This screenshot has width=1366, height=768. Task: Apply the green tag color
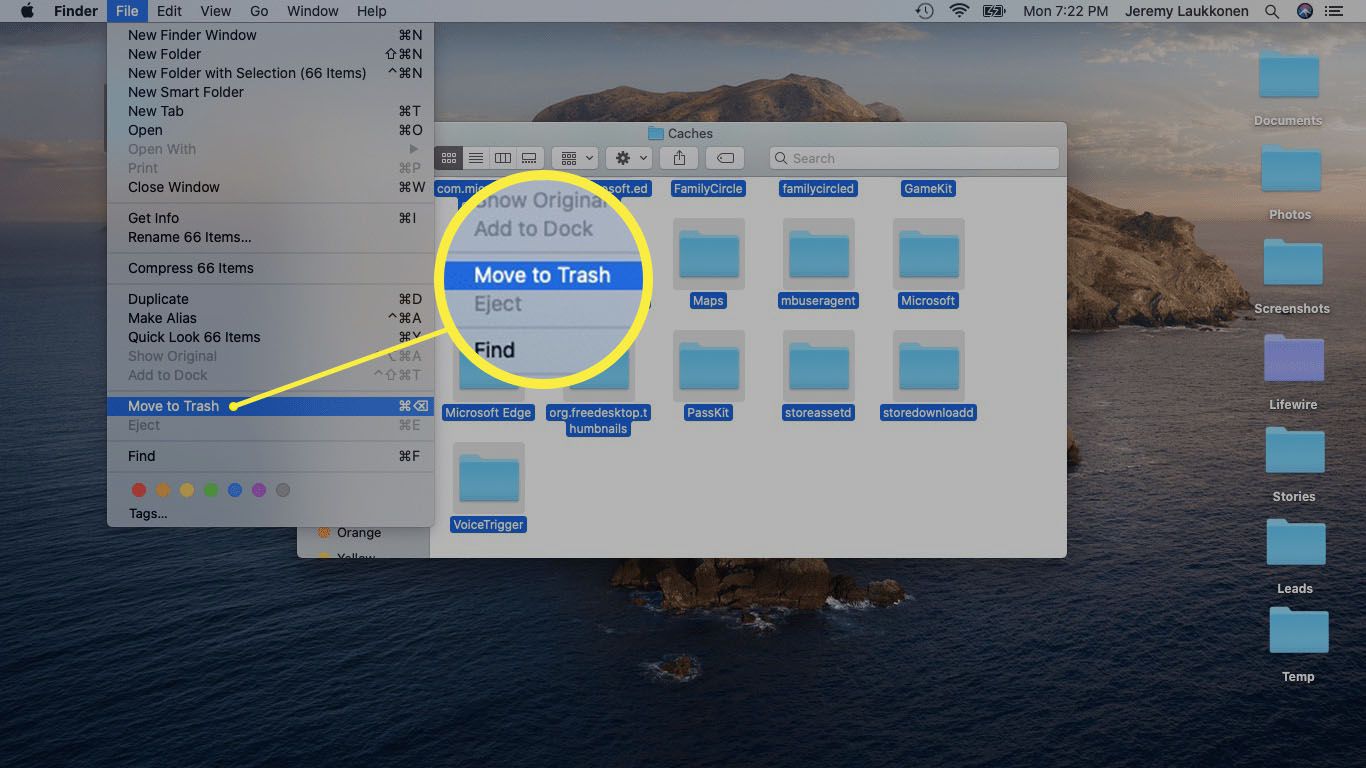tap(211, 490)
